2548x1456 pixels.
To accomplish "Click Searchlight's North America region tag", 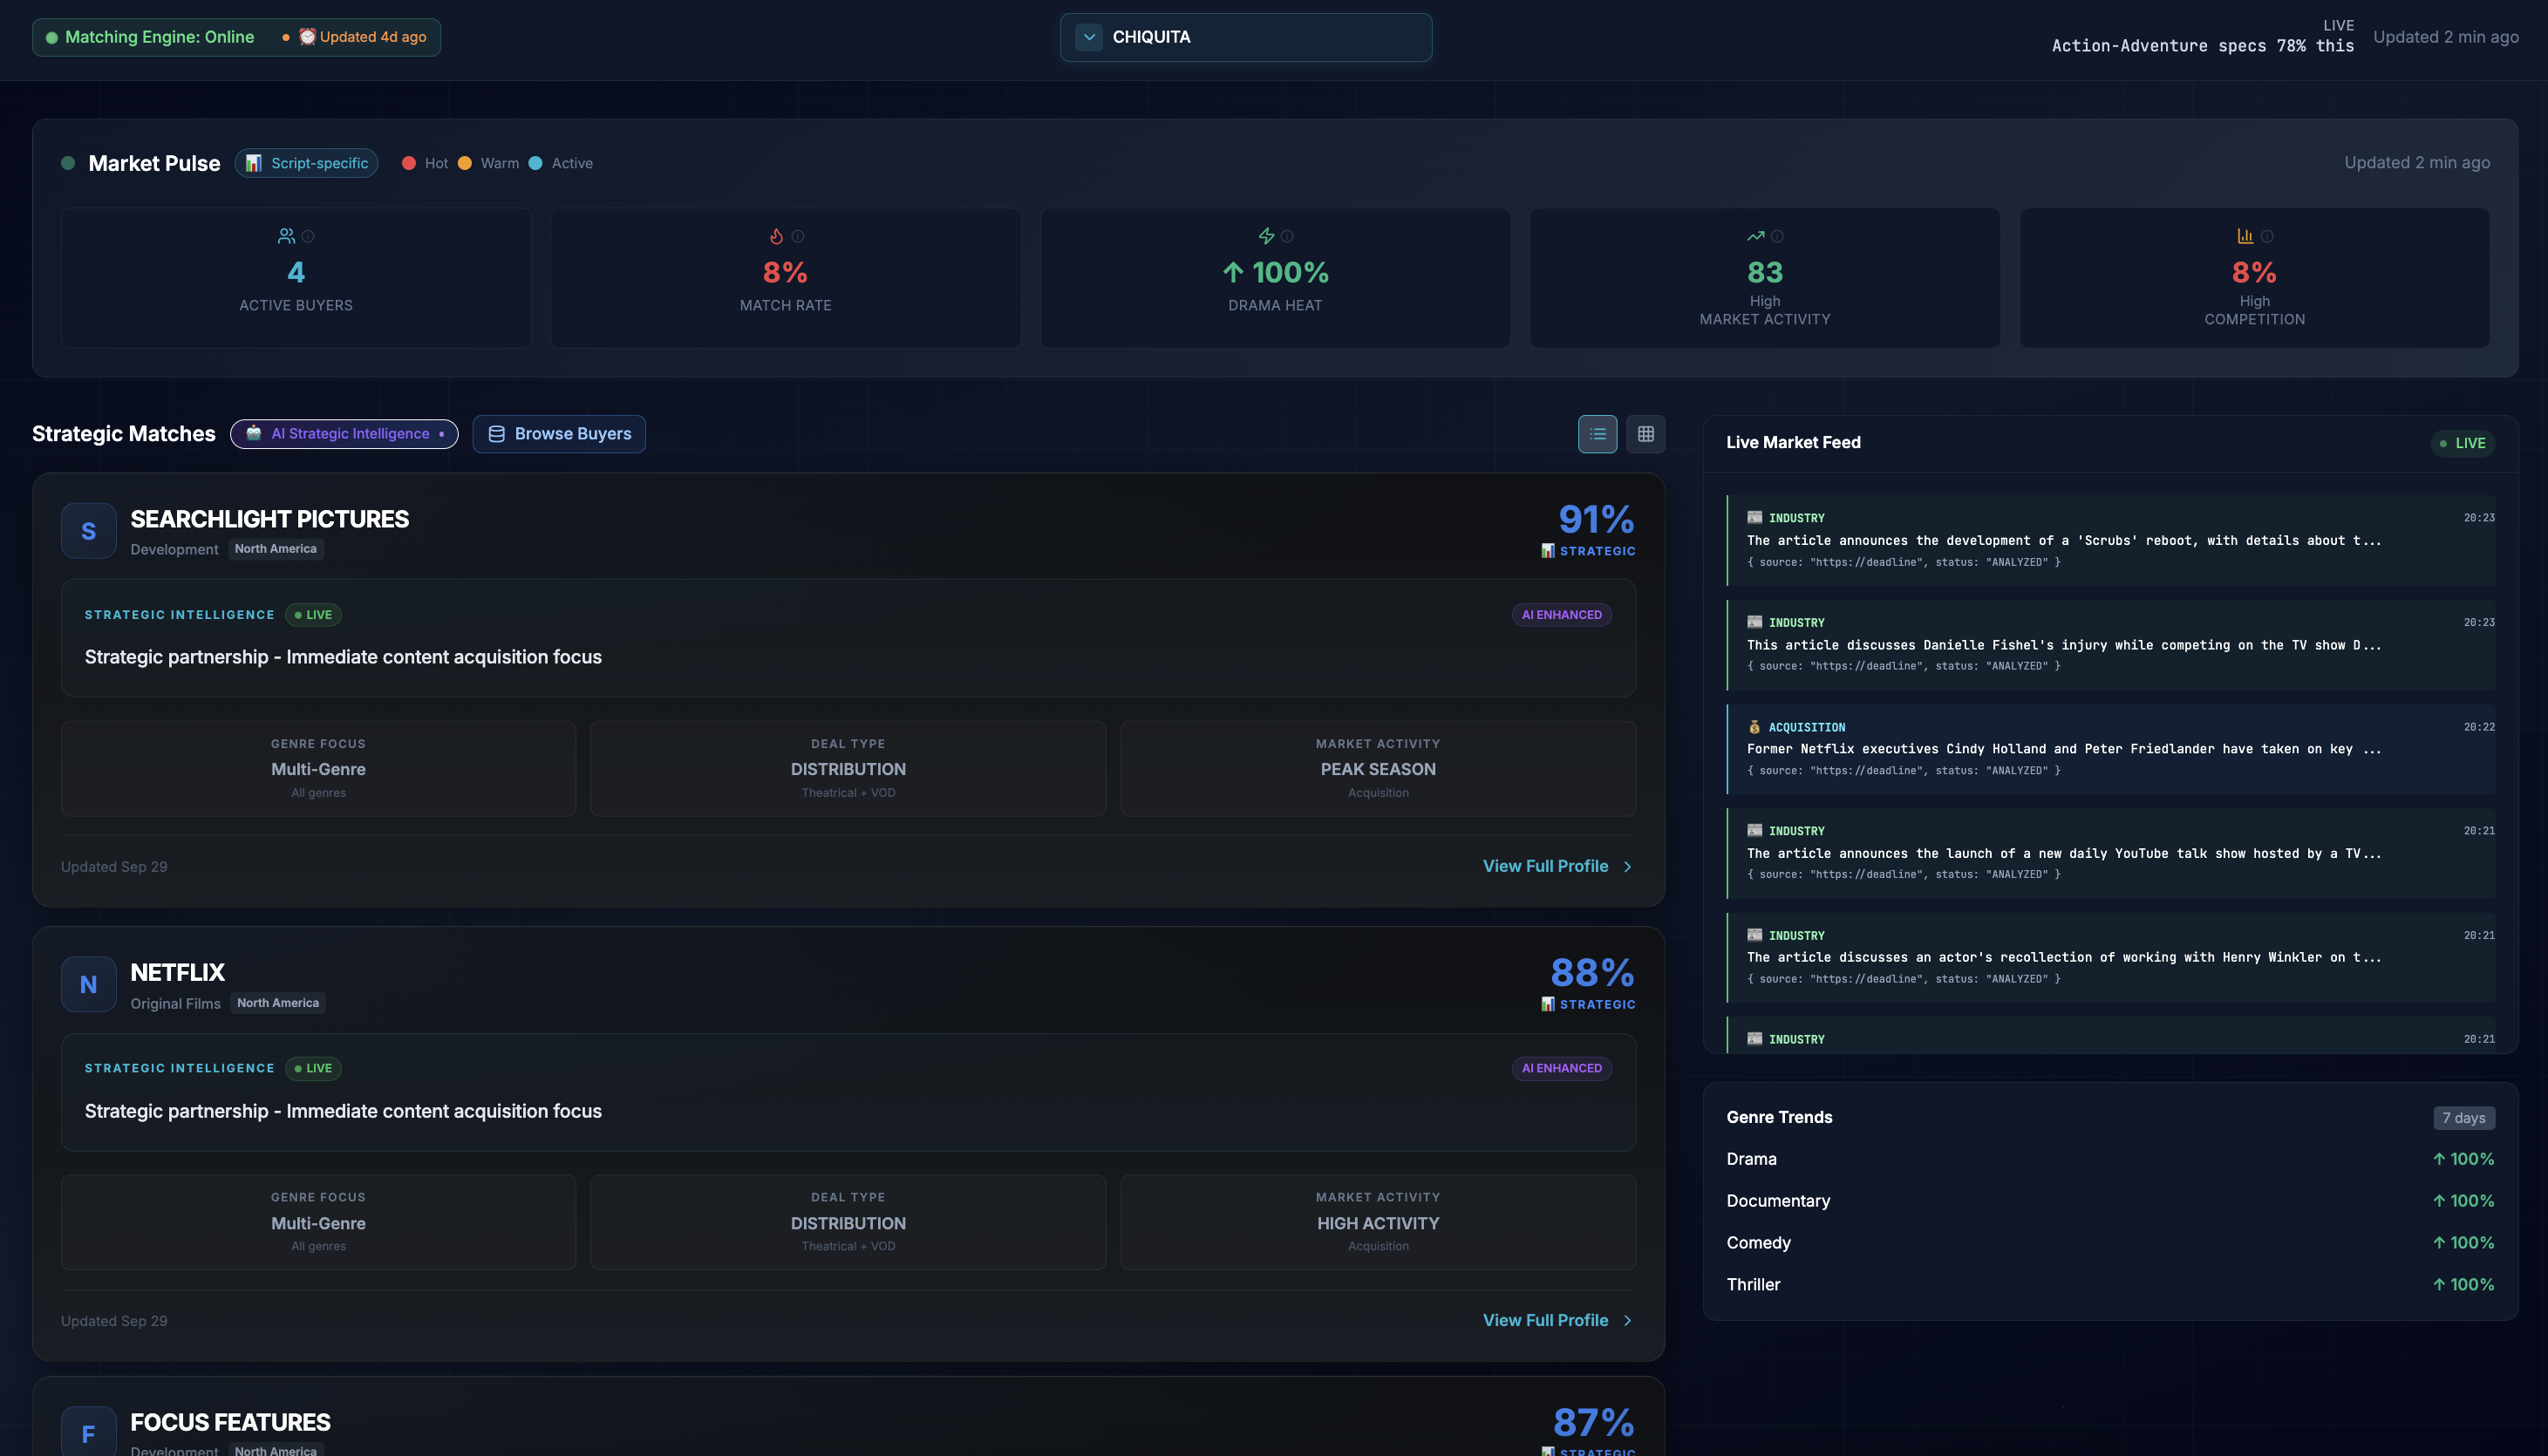I will click(275, 549).
